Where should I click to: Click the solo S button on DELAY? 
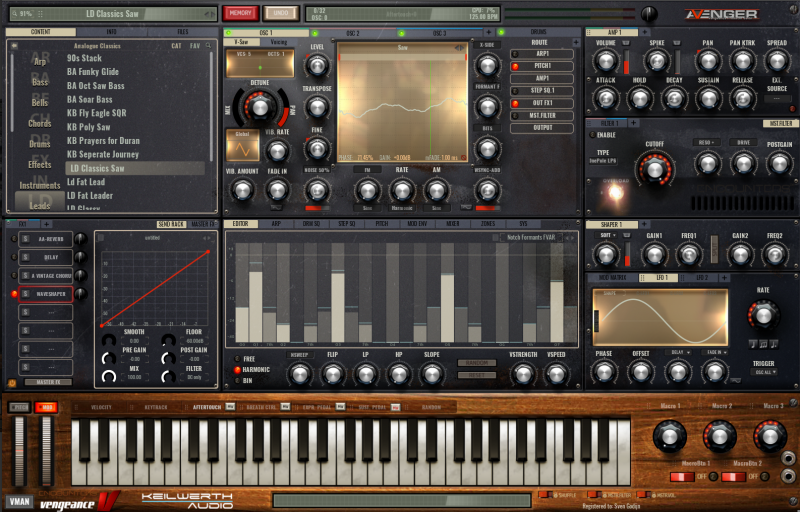pos(26,258)
